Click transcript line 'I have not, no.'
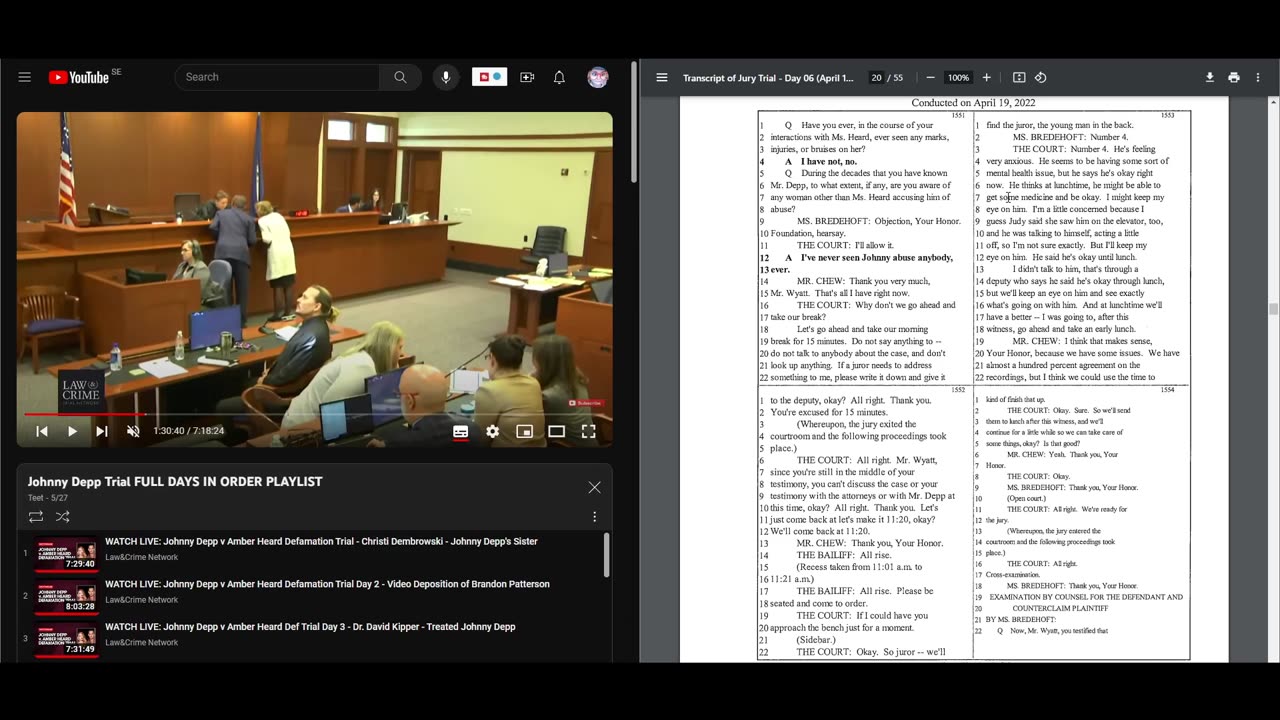This screenshot has width=1280, height=720. click(x=829, y=161)
